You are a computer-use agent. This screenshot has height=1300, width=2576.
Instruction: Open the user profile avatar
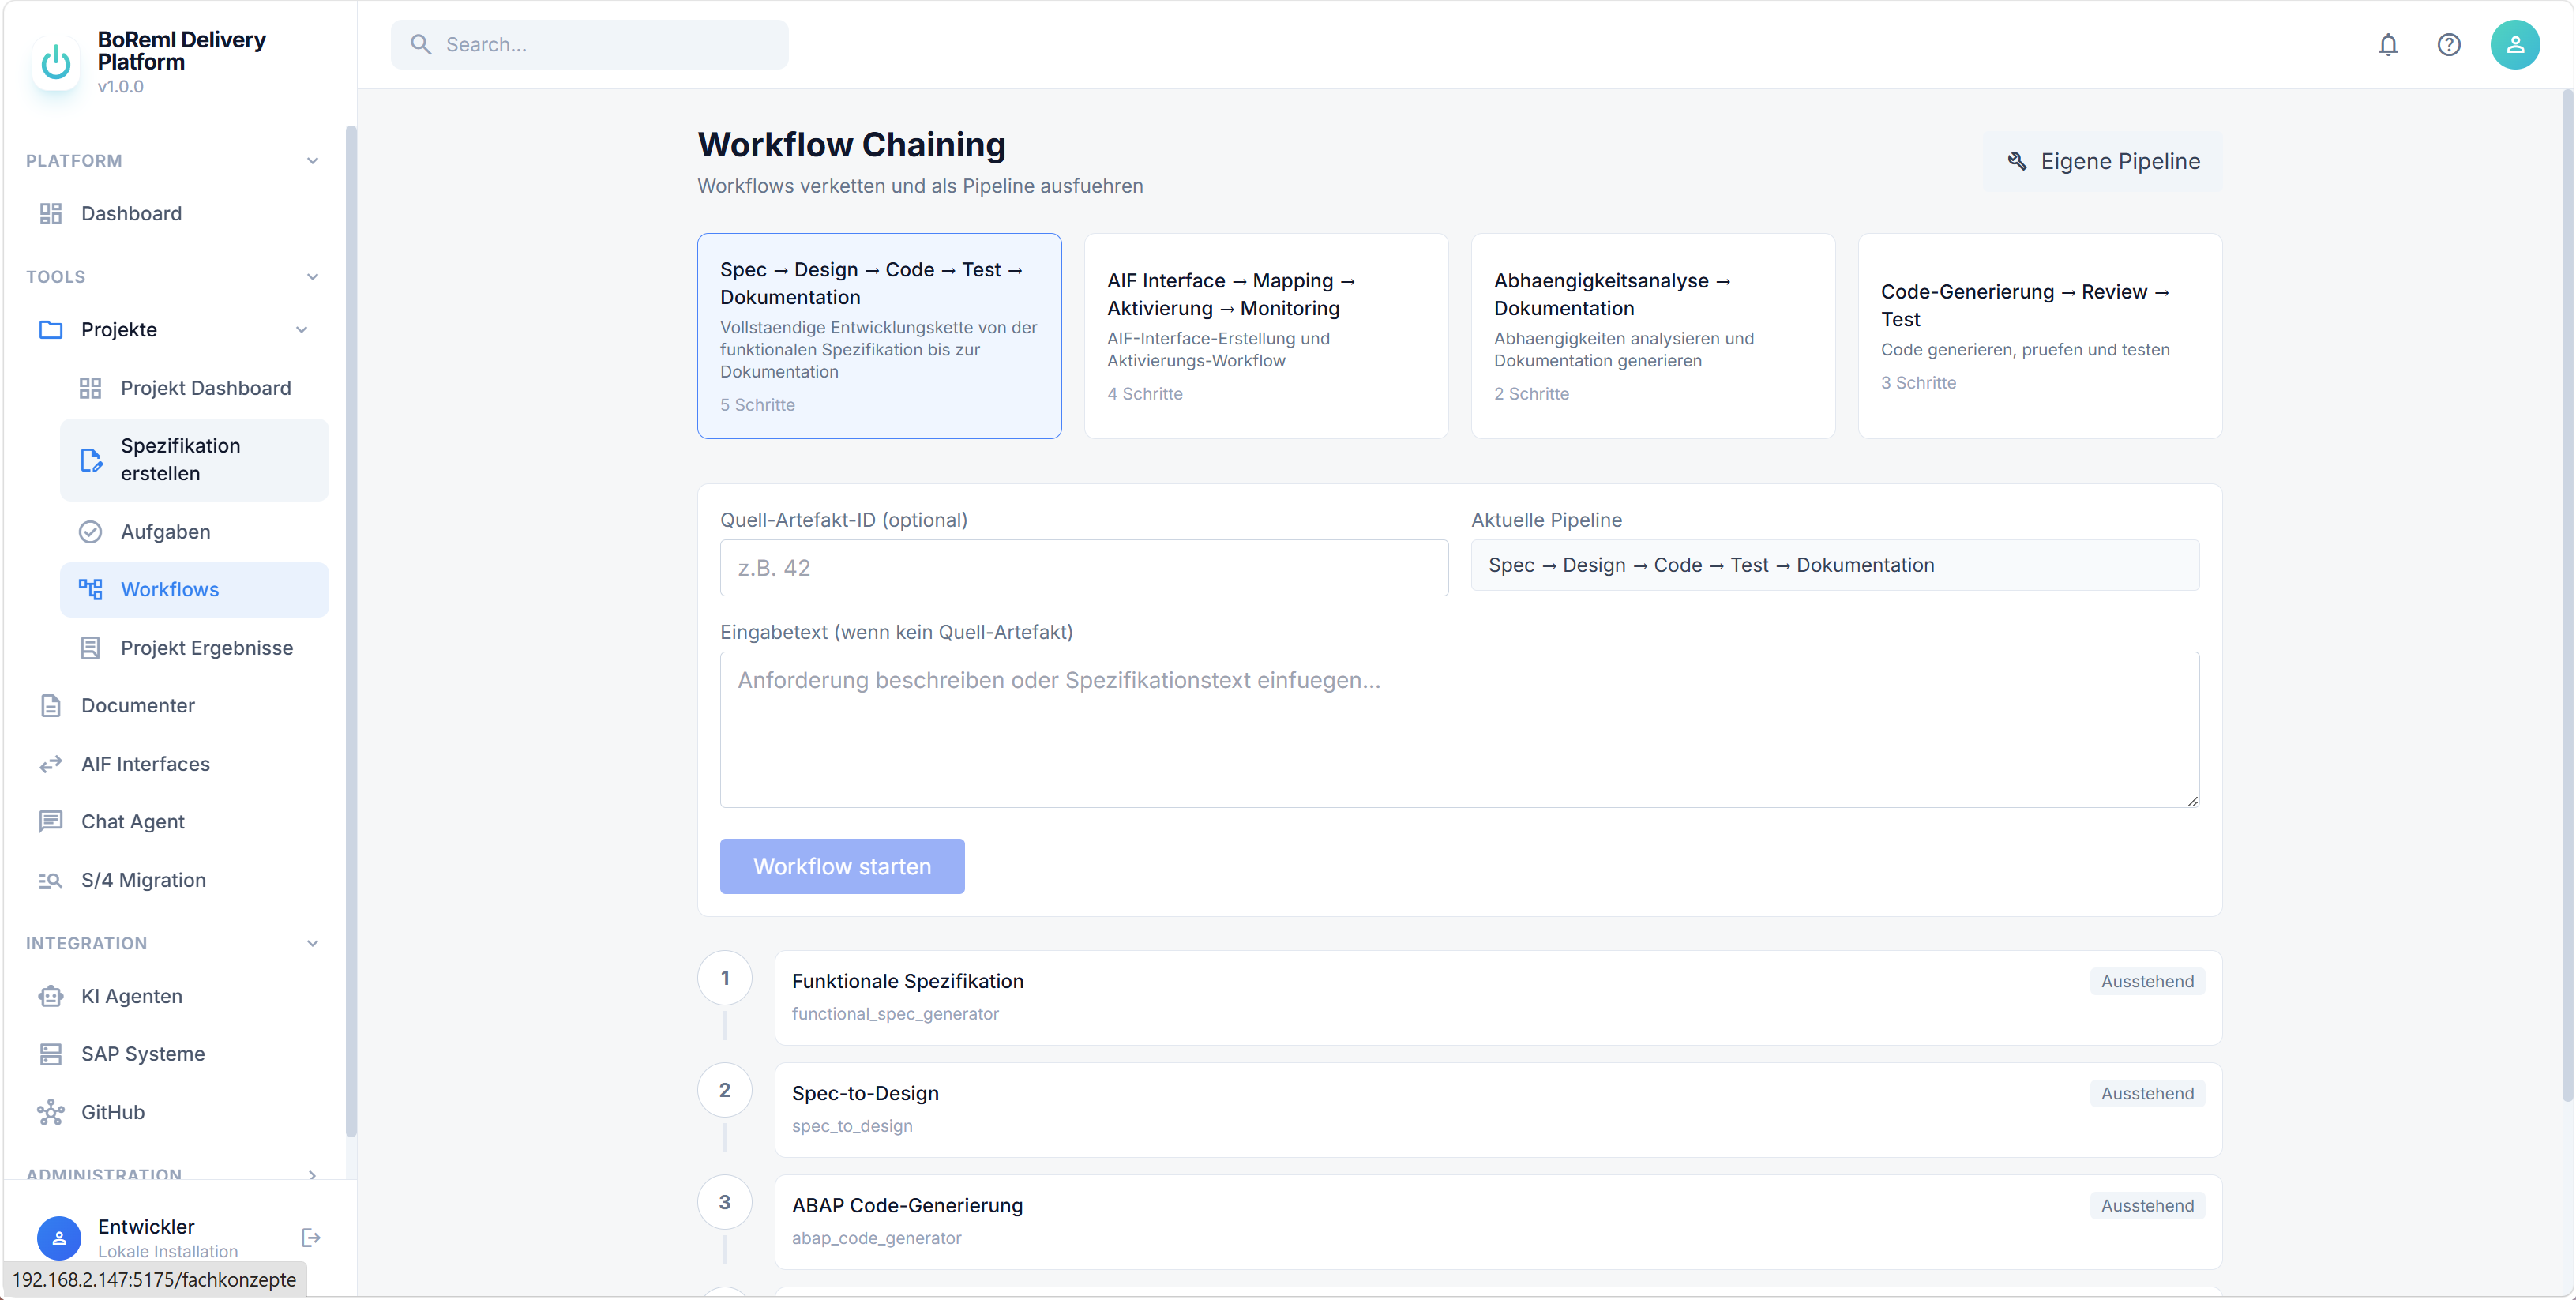pyautogui.click(x=2514, y=45)
